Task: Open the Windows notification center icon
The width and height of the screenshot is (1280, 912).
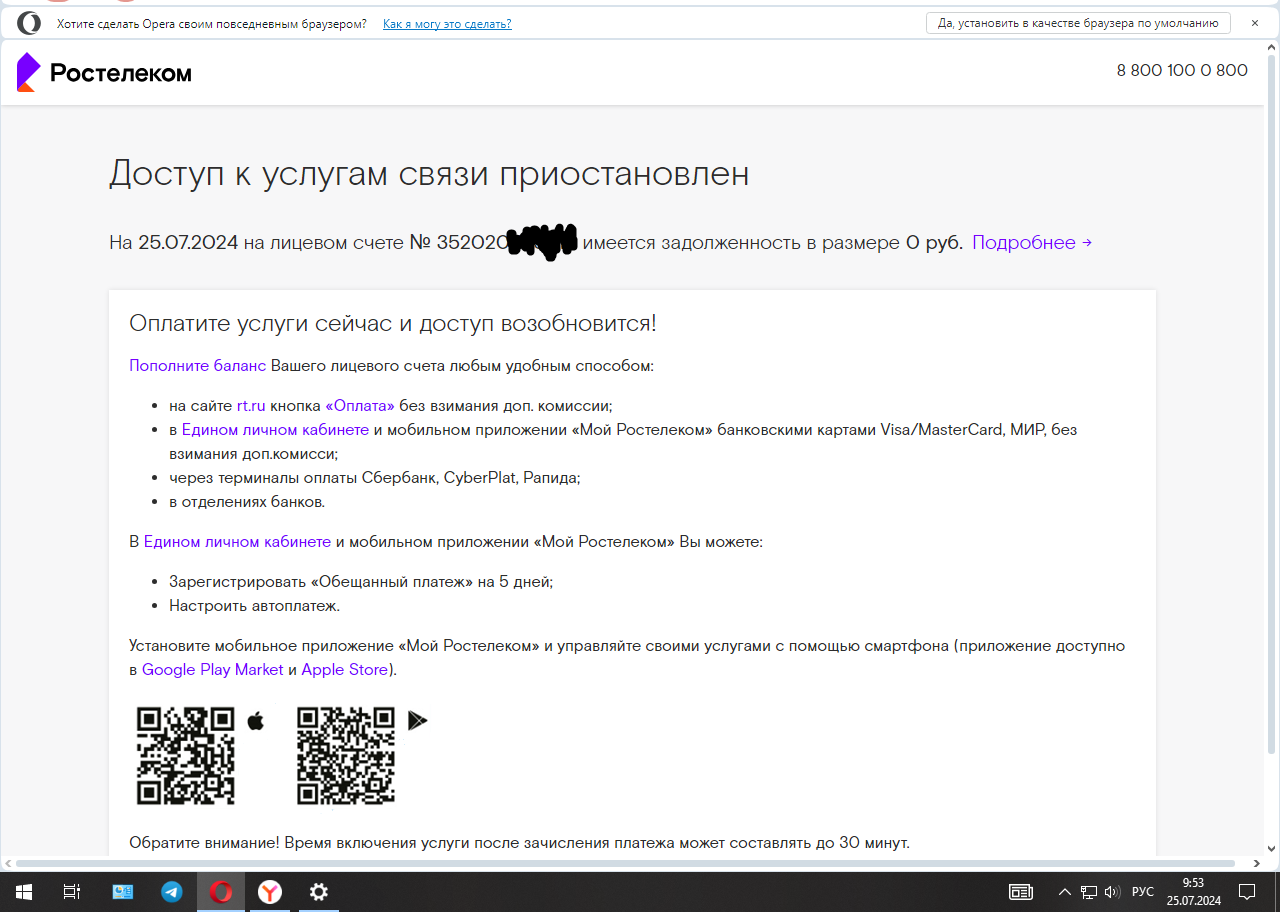Action: (1247, 892)
